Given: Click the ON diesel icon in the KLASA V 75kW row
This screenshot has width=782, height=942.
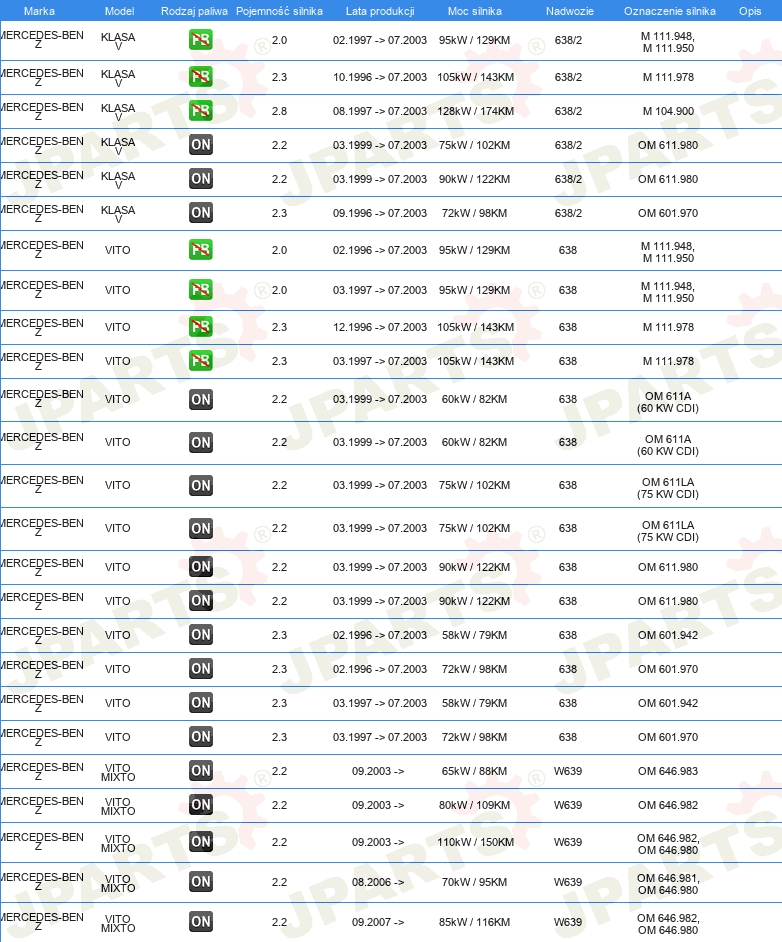Looking at the screenshot, I should point(201,145).
